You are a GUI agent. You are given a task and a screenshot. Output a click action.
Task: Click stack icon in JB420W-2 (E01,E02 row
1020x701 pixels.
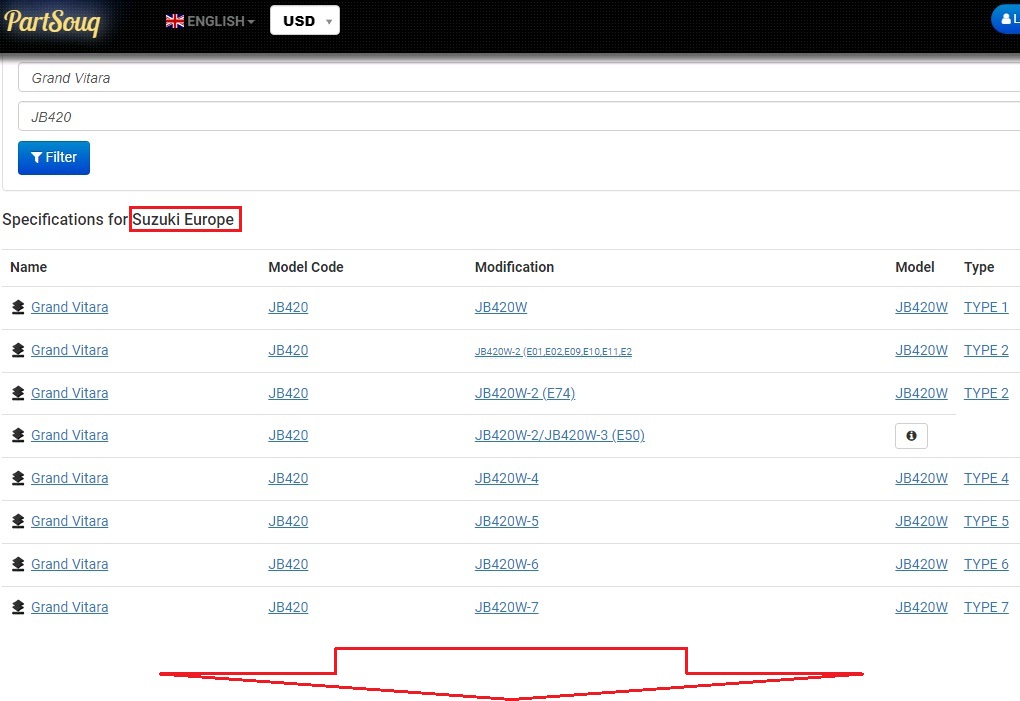point(18,350)
